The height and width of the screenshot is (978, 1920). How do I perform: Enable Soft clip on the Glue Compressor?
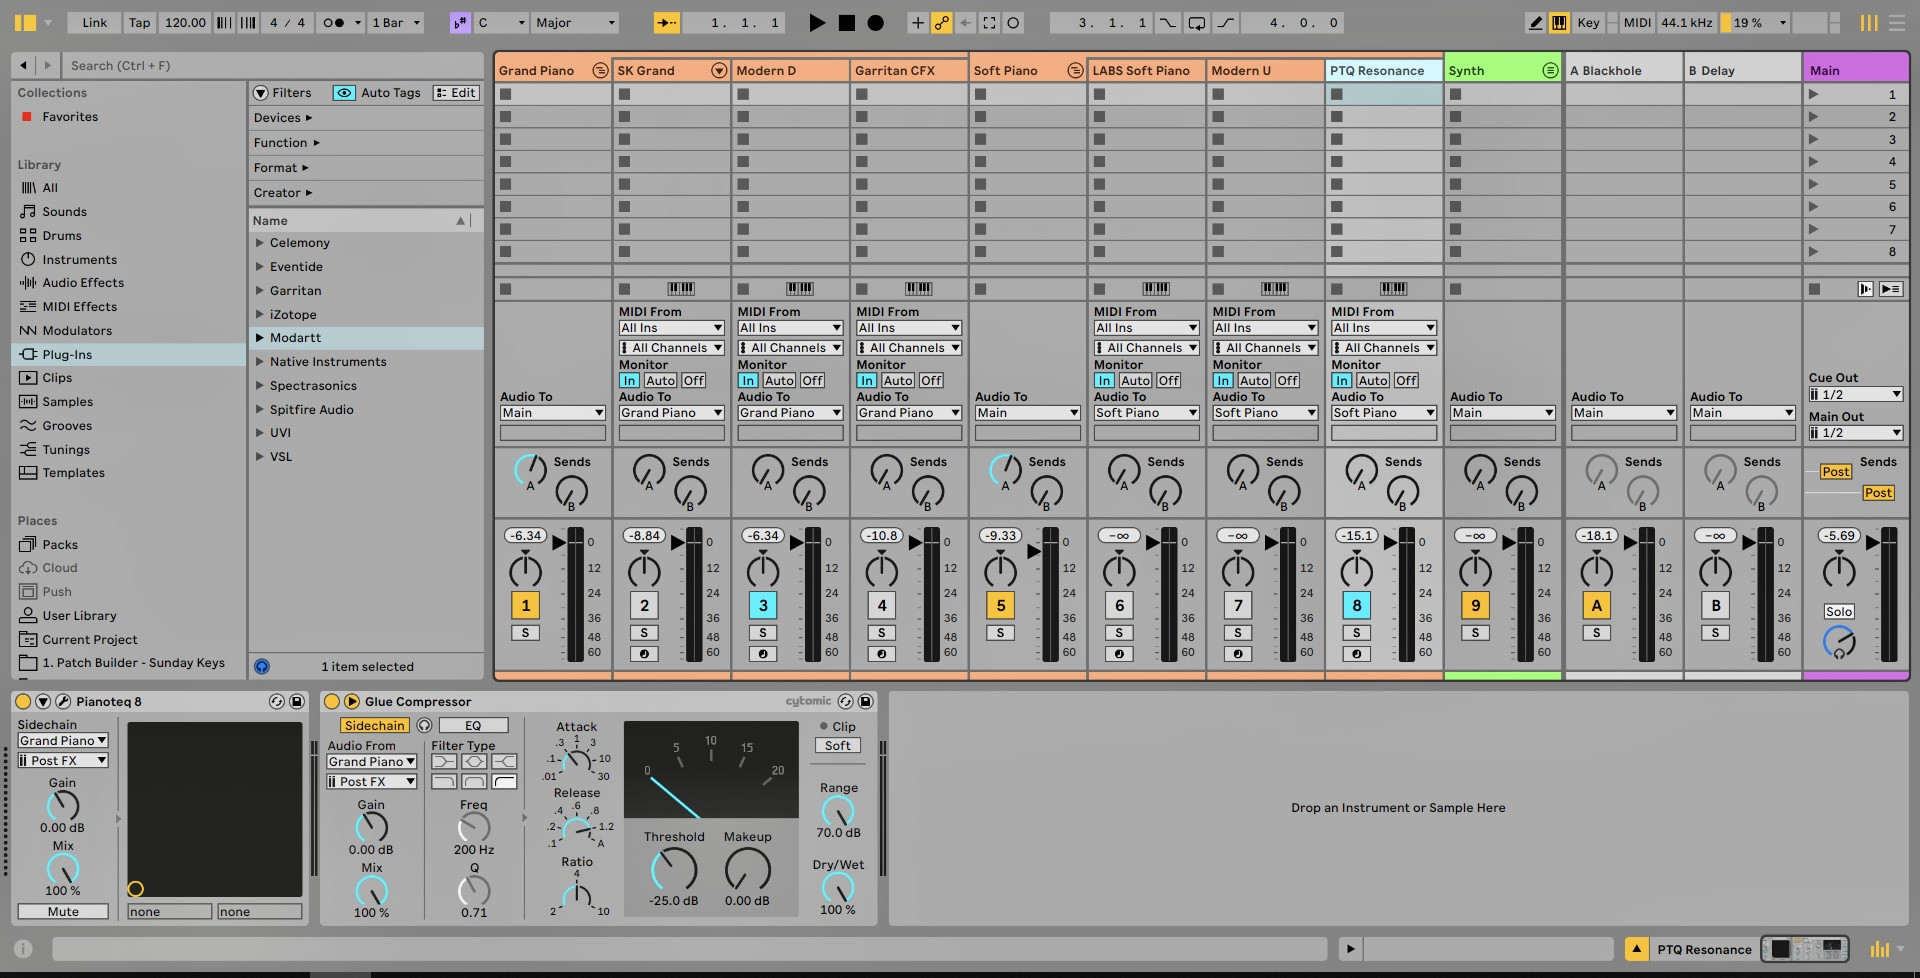pyautogui.click(x=837, y=745)
